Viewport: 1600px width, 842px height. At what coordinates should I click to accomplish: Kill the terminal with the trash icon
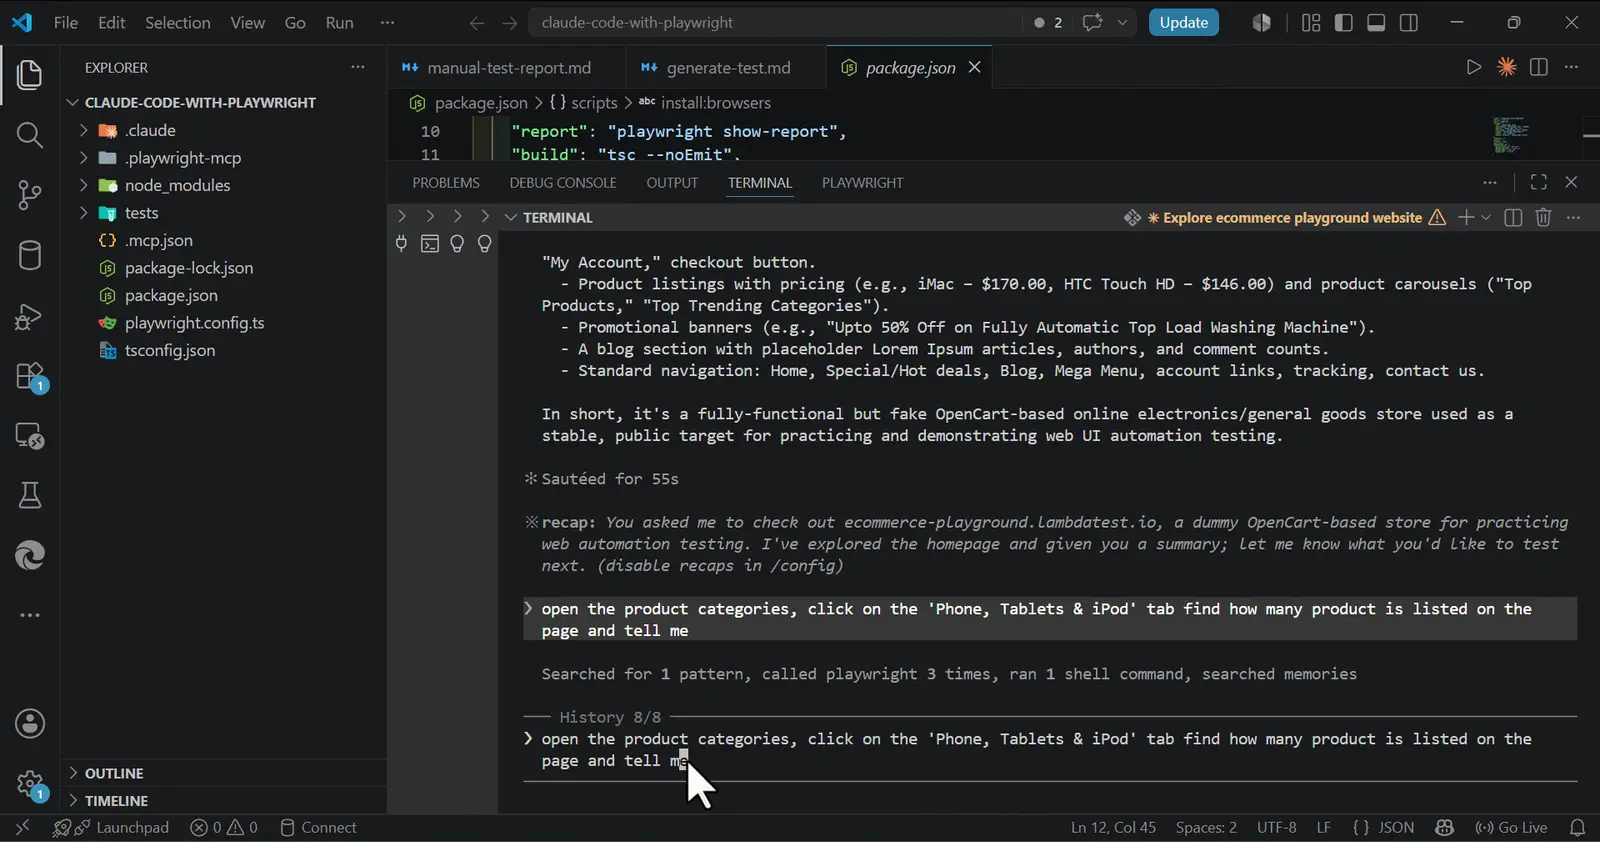click(1543, 217)
